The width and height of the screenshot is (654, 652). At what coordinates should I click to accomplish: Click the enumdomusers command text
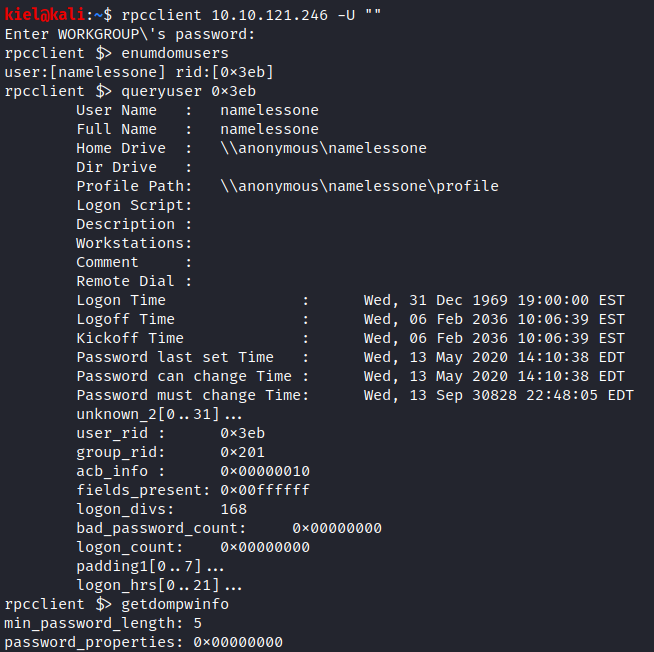pos(175,53)
